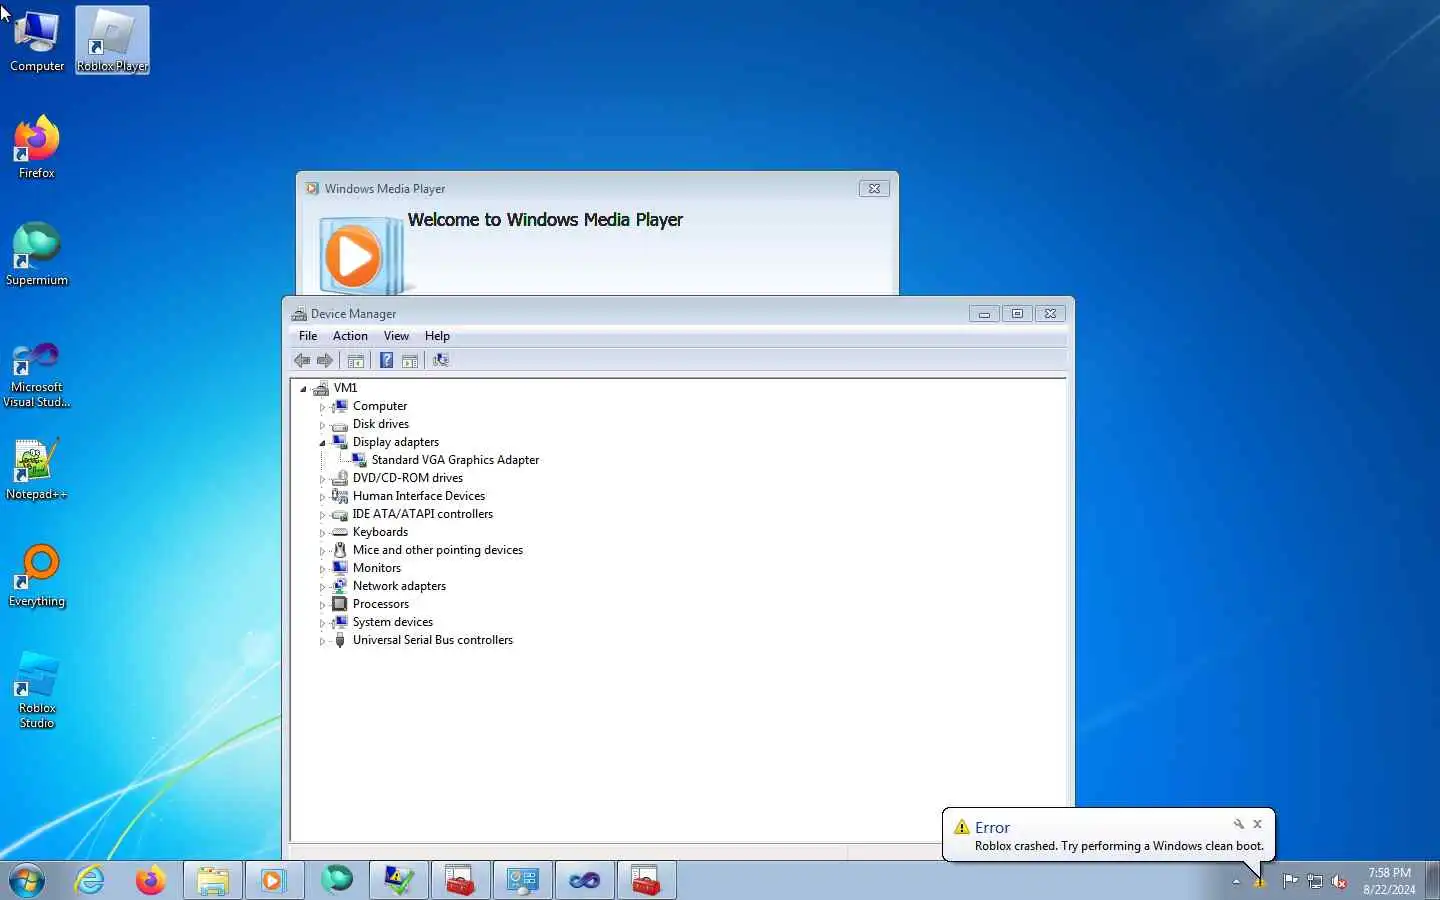This screenshot has height=900, width=1440.
Task: Expand the Mice and other pointing devices arrow
Action: coord(322,551)
